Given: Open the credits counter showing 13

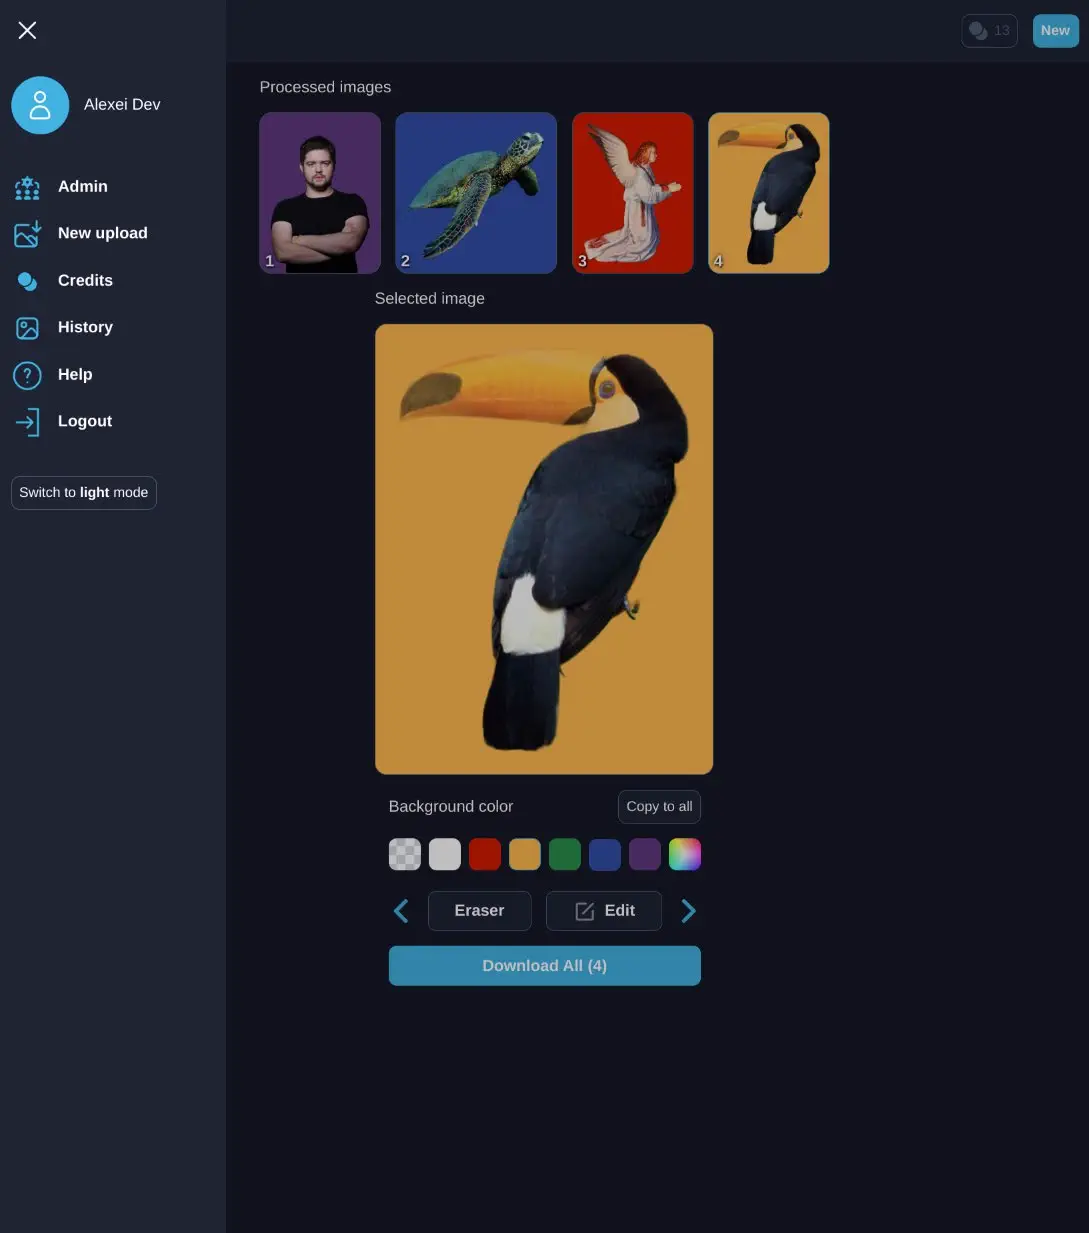Looking at the screenshot, I should pos(989,31).
